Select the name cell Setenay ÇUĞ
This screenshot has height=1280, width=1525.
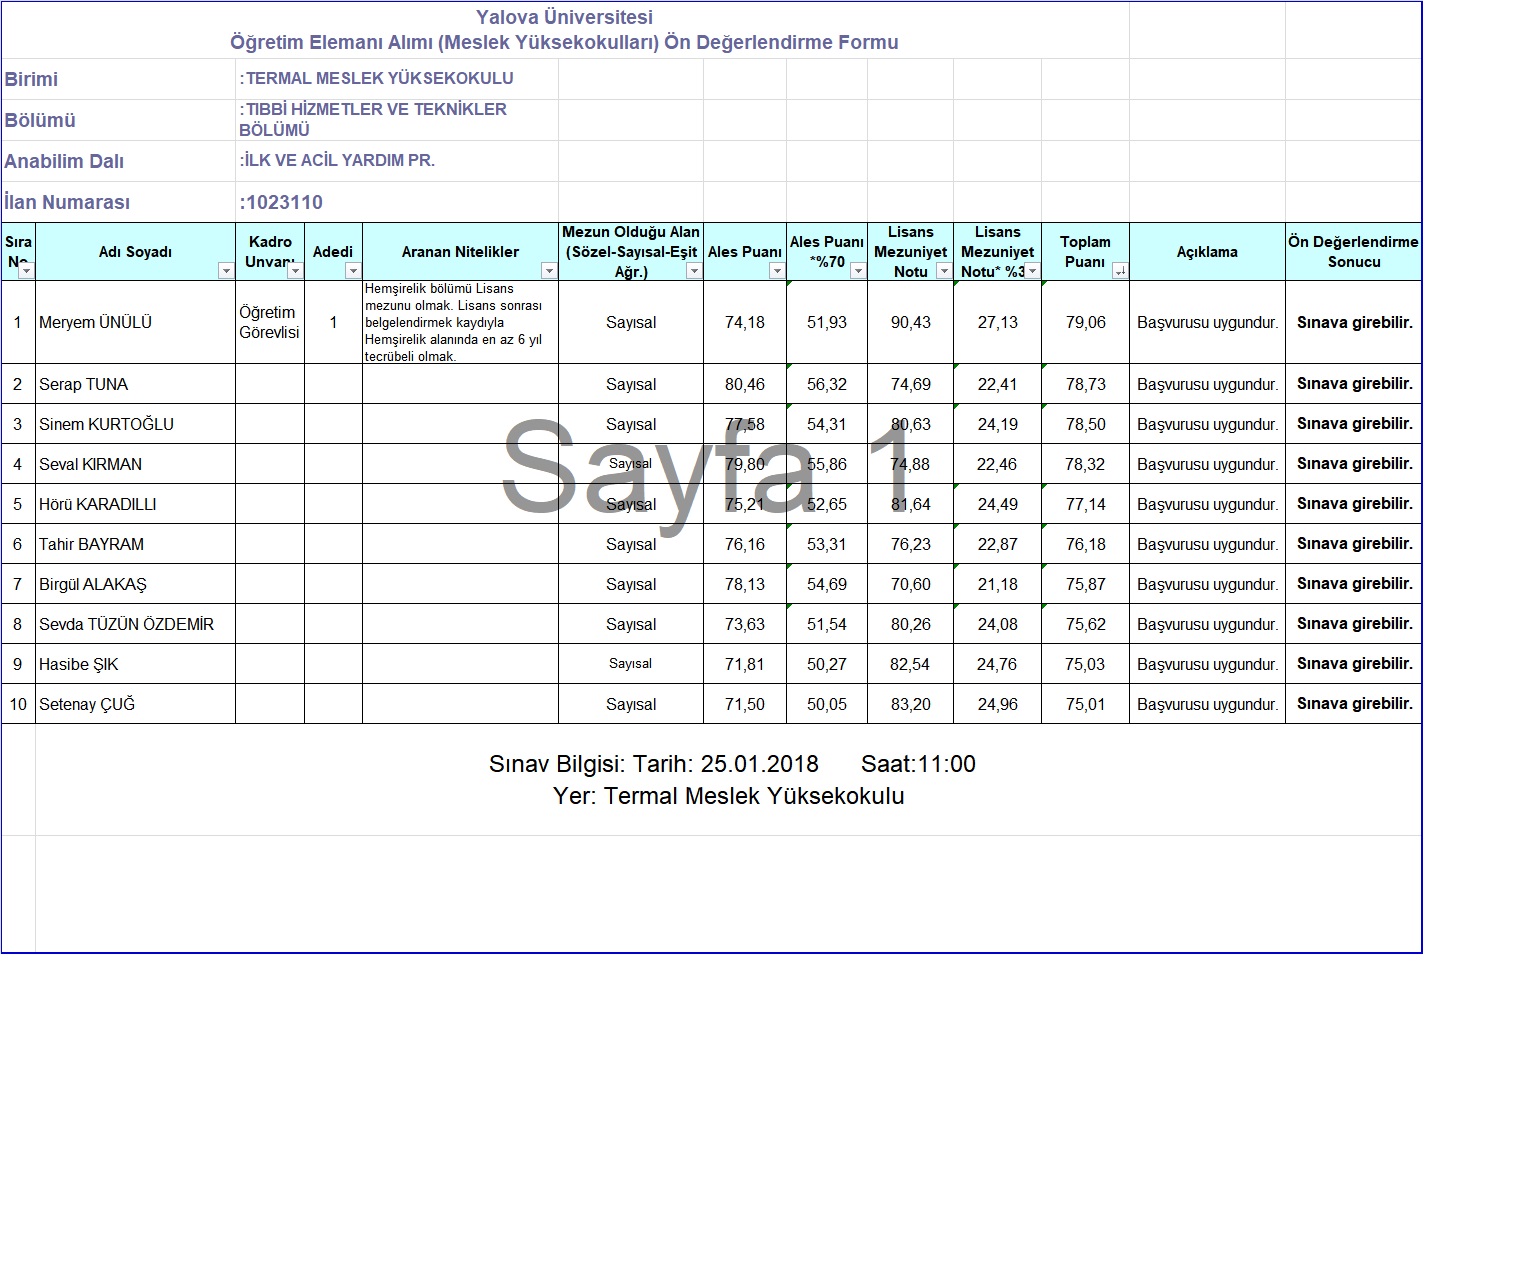pyautogui.click(x=135, y=704)
